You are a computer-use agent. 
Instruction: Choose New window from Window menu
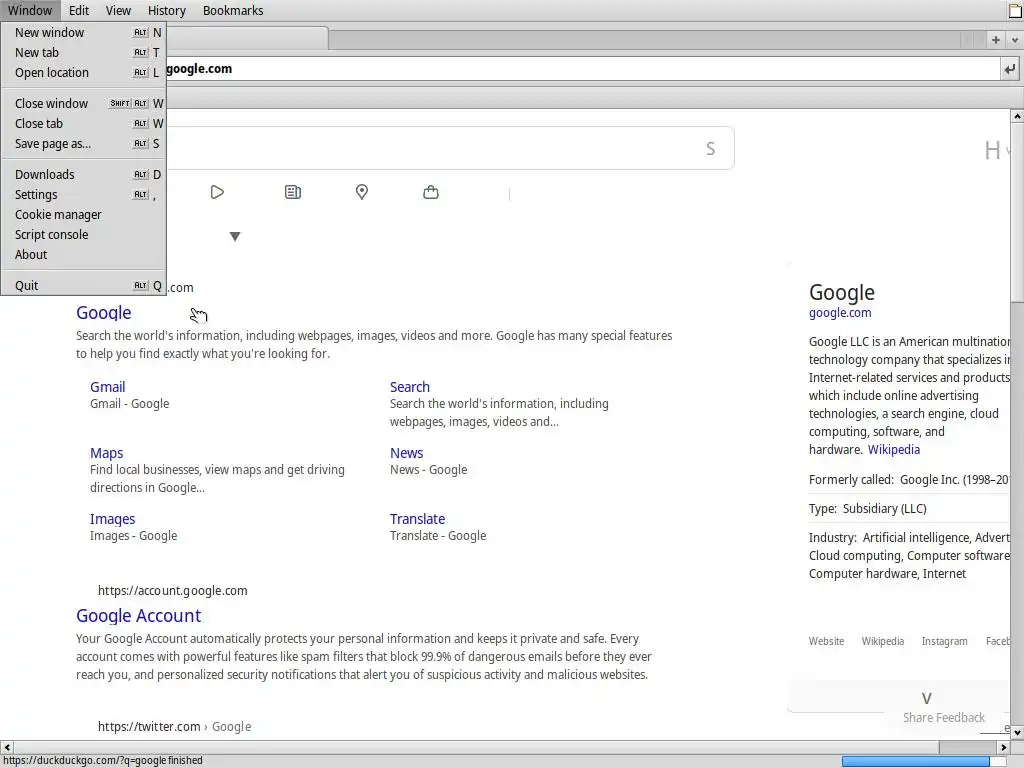point(84,32)
